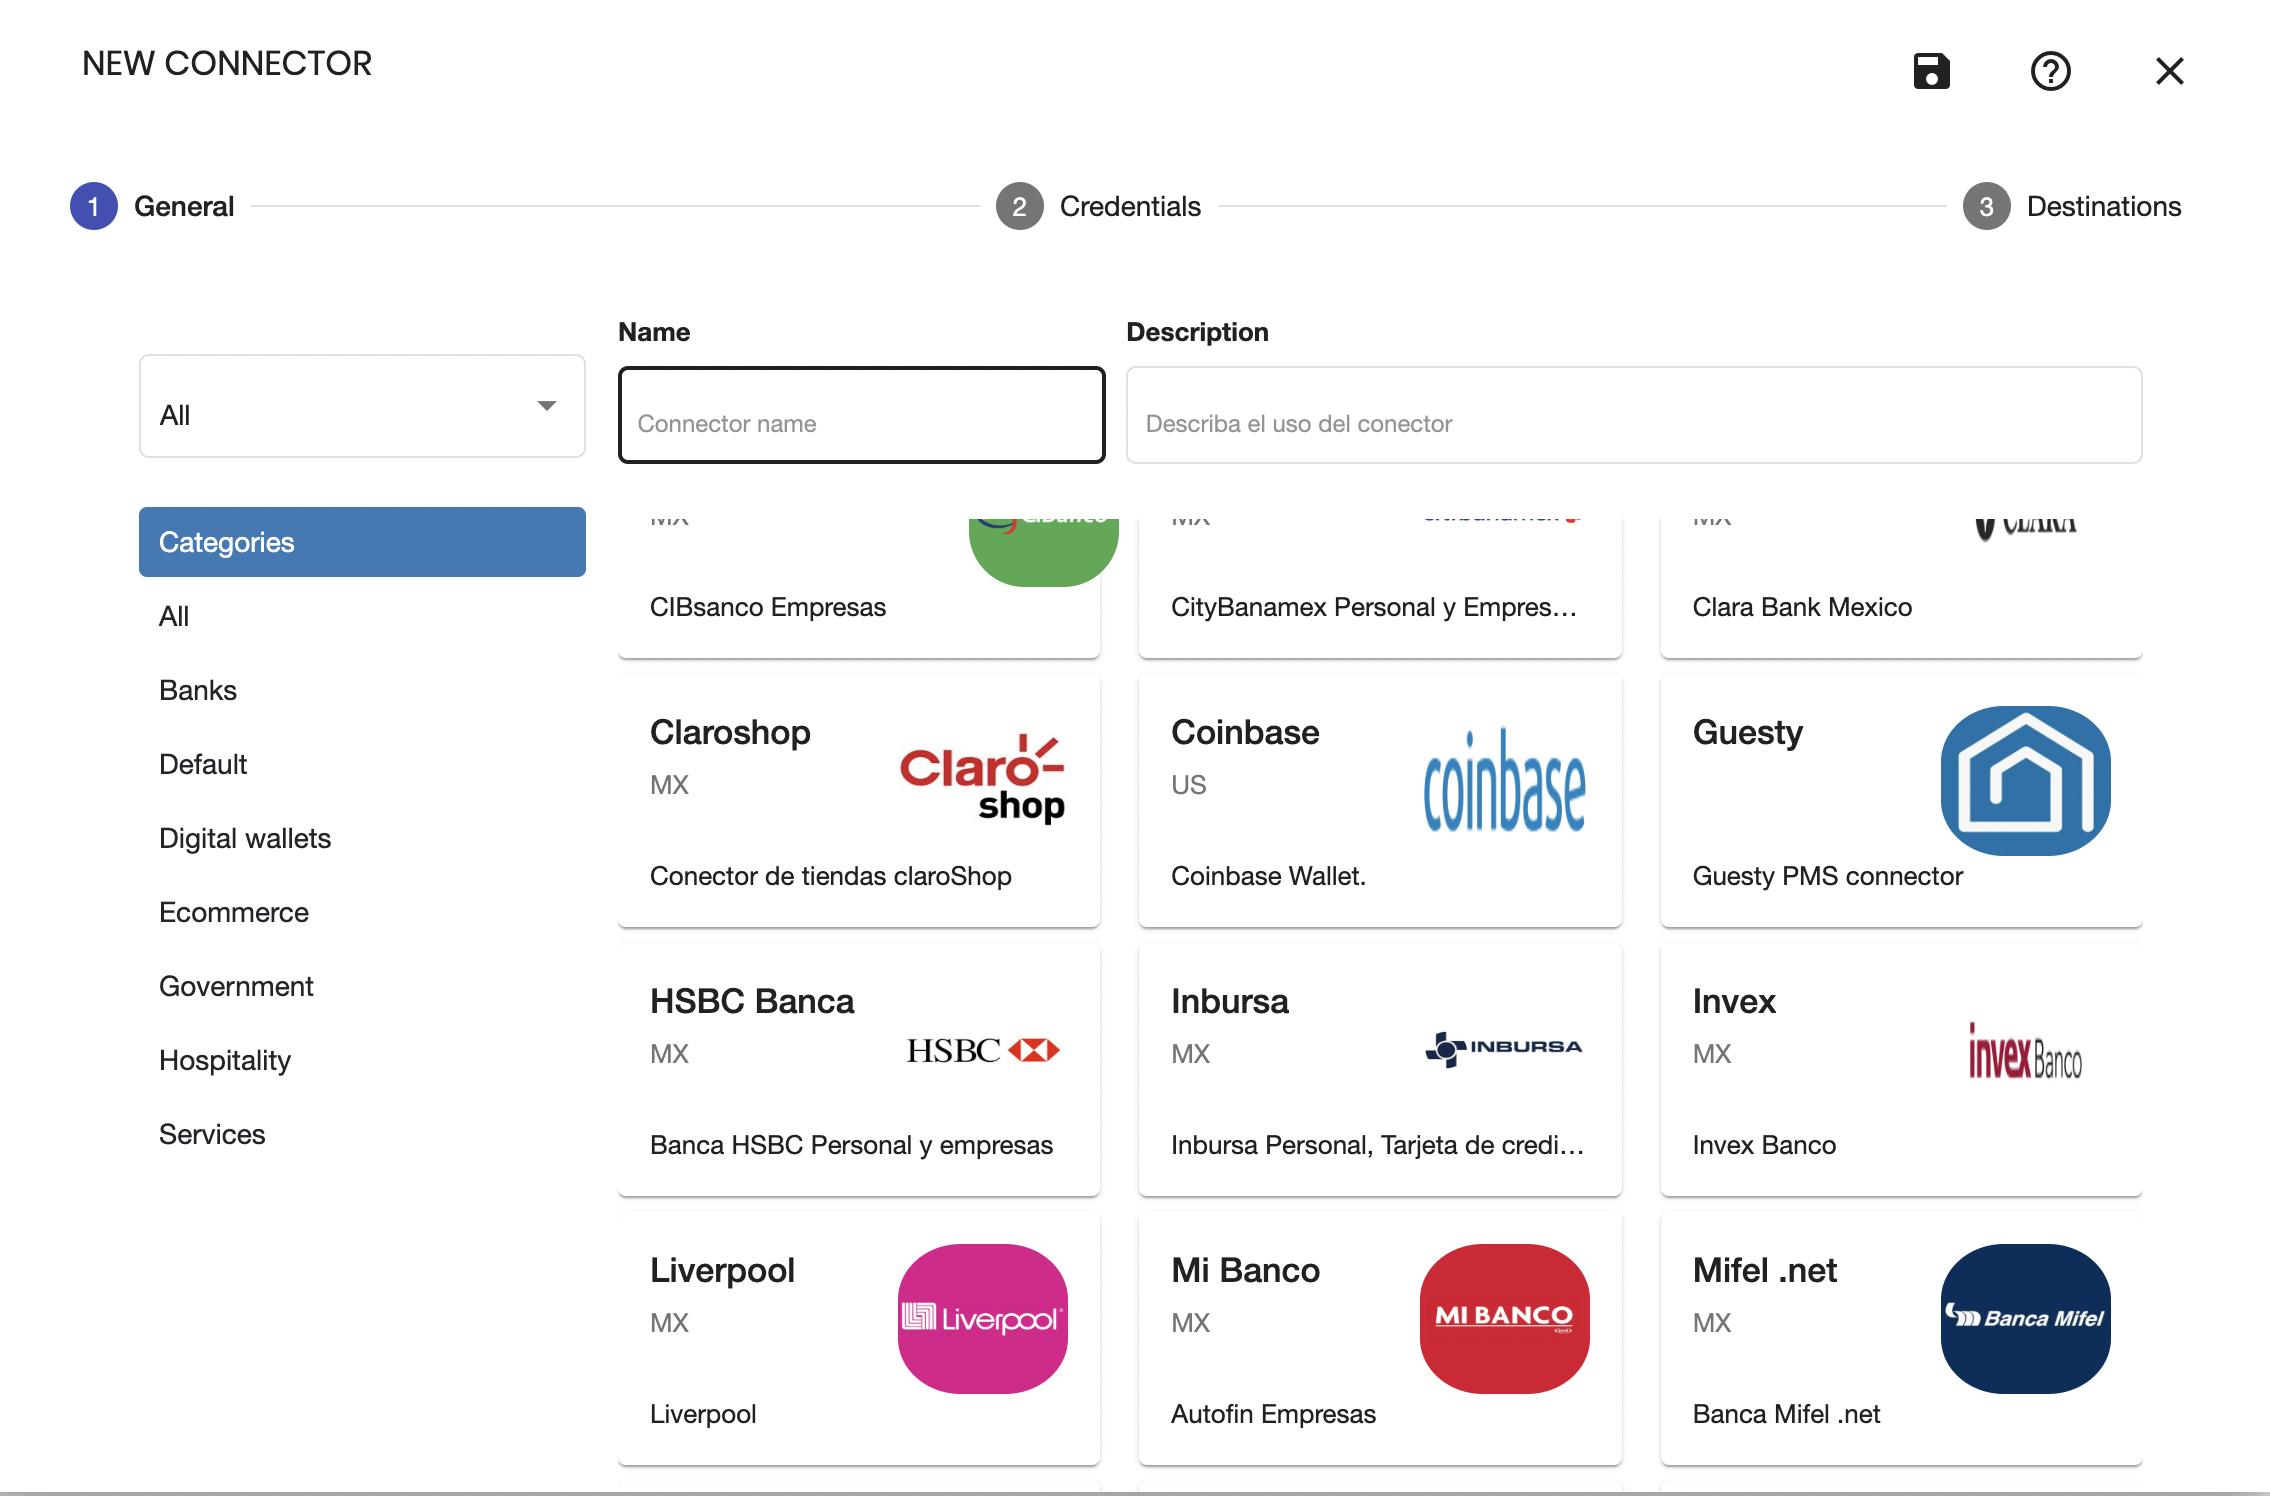
Task: Go to step 1 General
Action: point(152,206)
